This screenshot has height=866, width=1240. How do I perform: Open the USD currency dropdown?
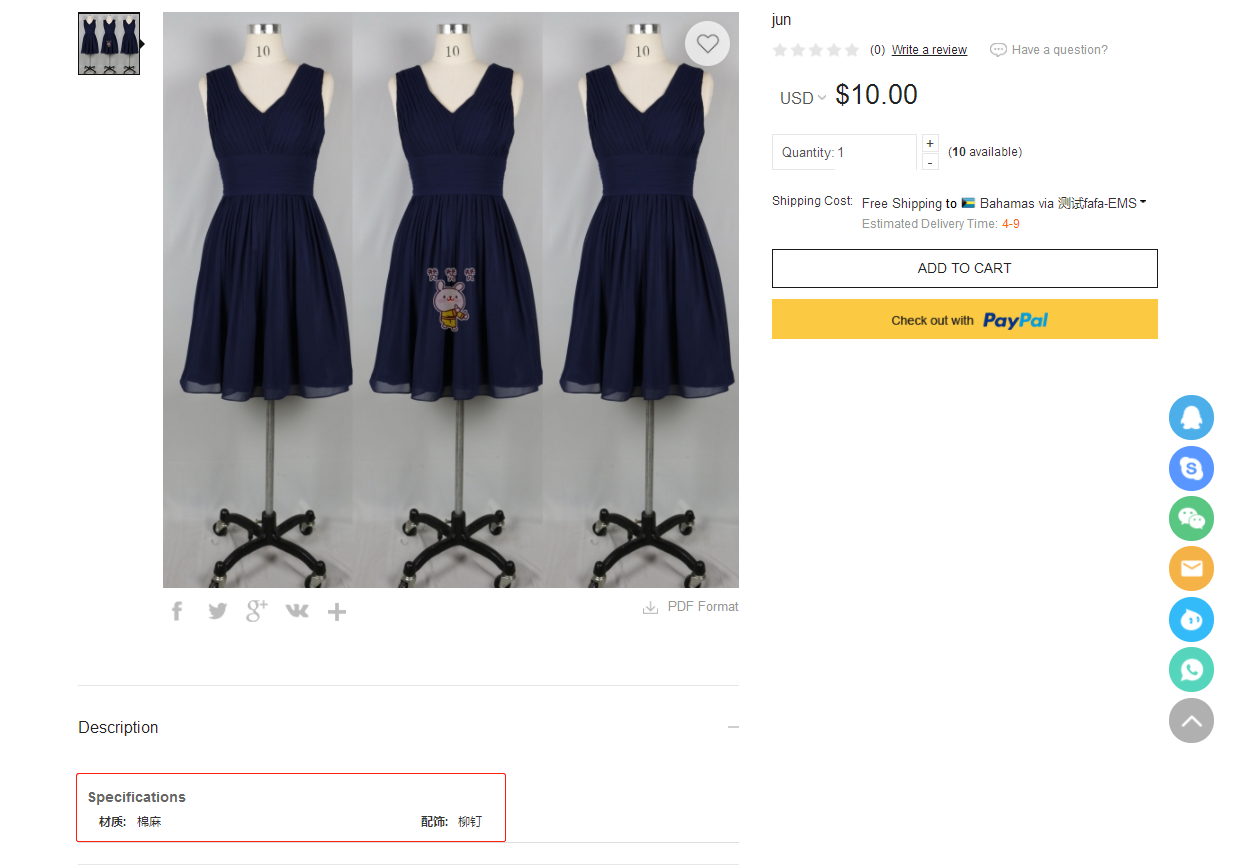[x=803, y=98]
